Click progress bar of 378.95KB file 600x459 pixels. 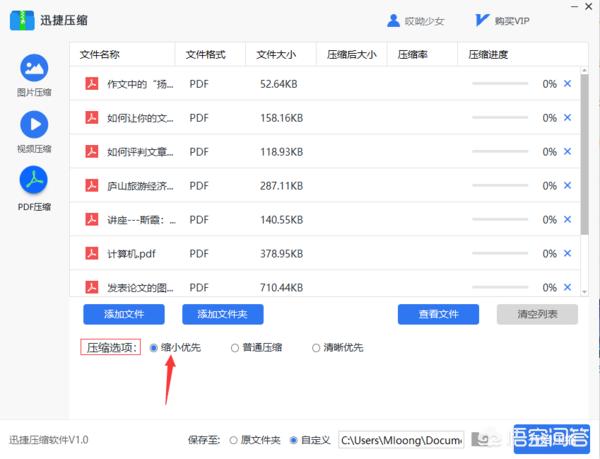click(500, 253)
